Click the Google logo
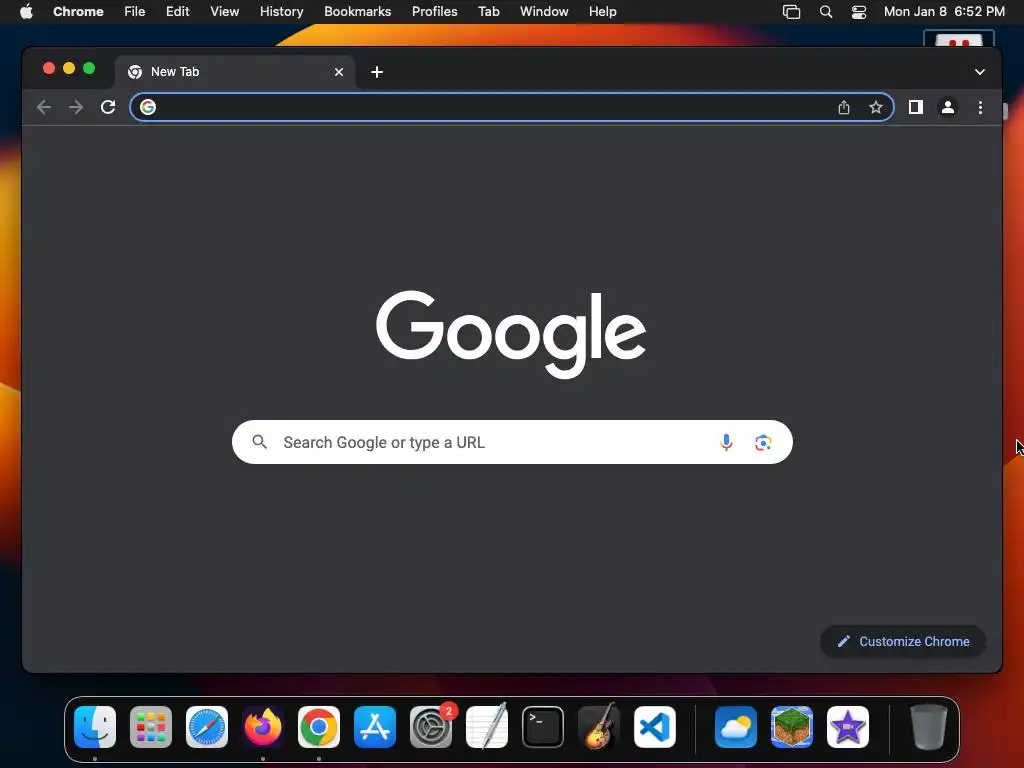 [x=511, y=334]
